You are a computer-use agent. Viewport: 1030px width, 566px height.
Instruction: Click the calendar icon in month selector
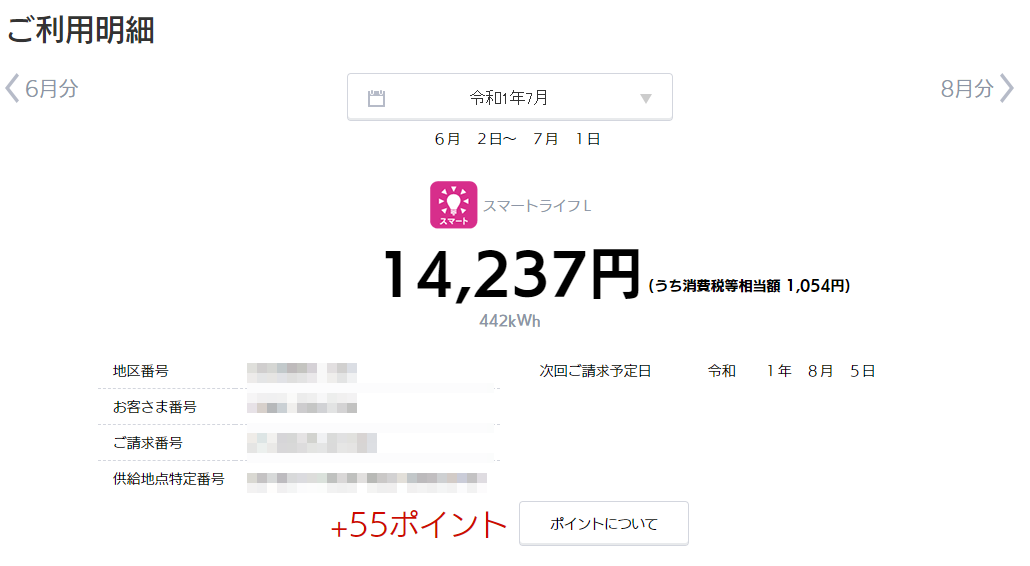[376, 98]
